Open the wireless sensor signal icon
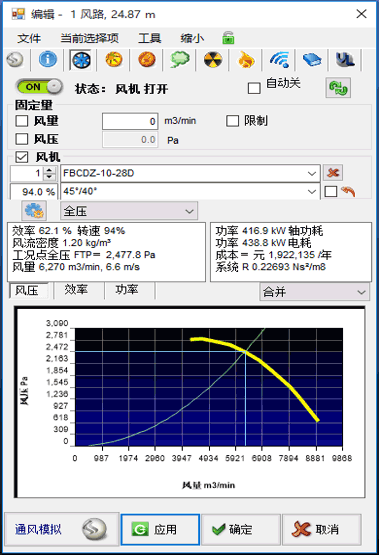Viewport: 379px width, 555px height. pos(279,59)
